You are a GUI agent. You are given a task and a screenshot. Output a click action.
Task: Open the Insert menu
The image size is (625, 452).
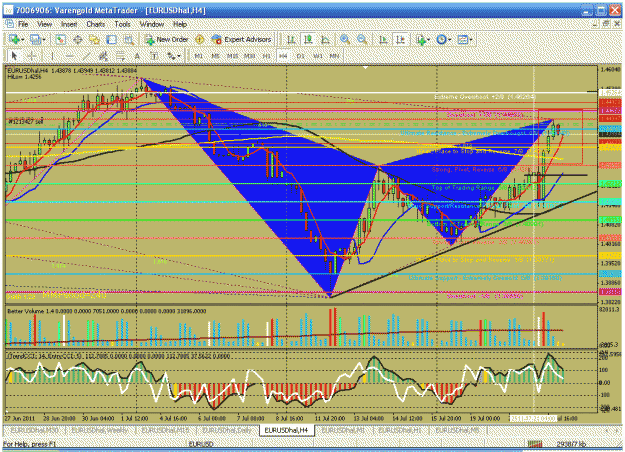point(69,24)
